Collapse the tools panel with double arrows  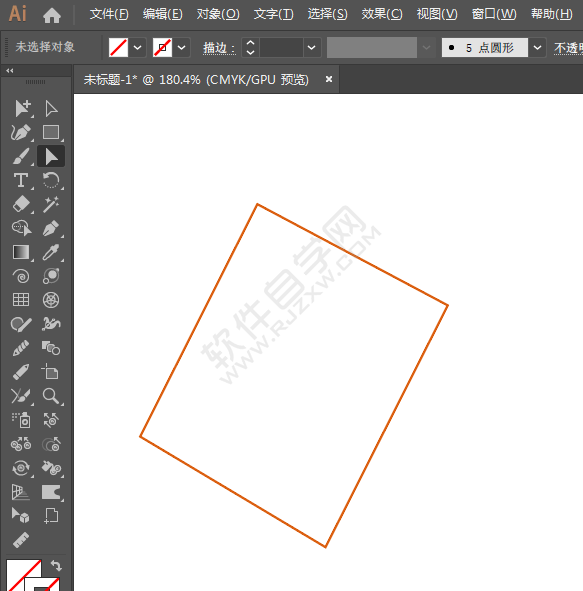tap(10, 70)
